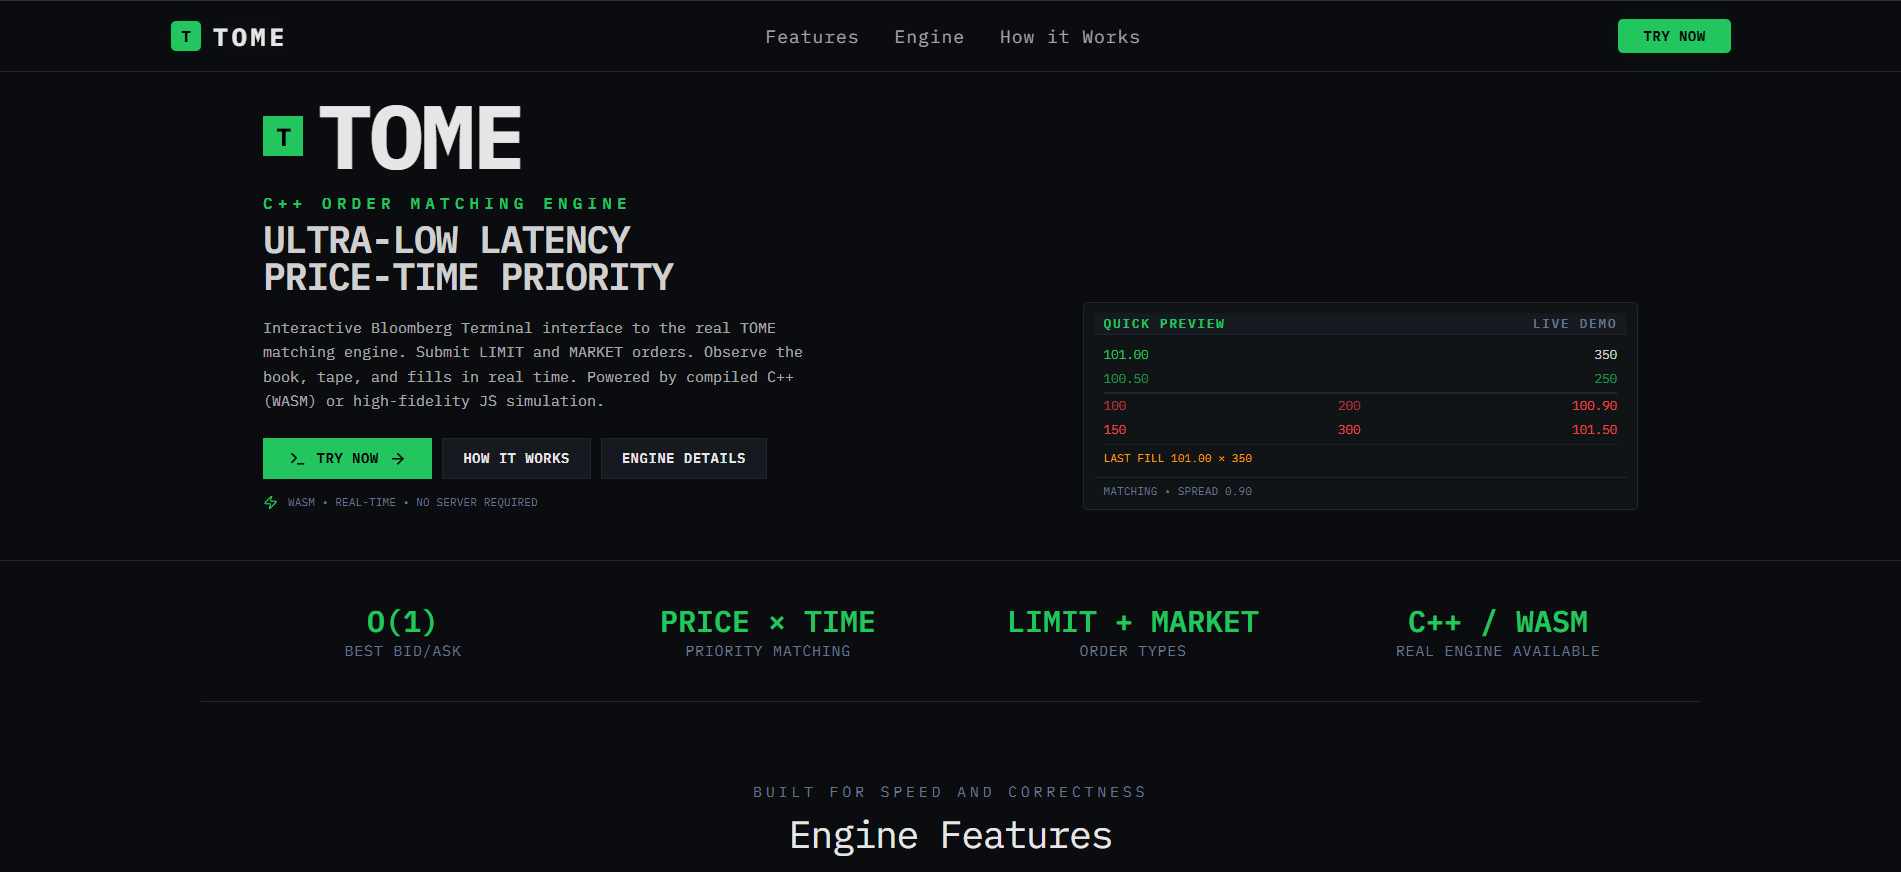Image resolution: width=1901 pixels, height=872 pixels.
Task: Click the arrow icon on hero TRY NOW button
Action: [398, 458]
